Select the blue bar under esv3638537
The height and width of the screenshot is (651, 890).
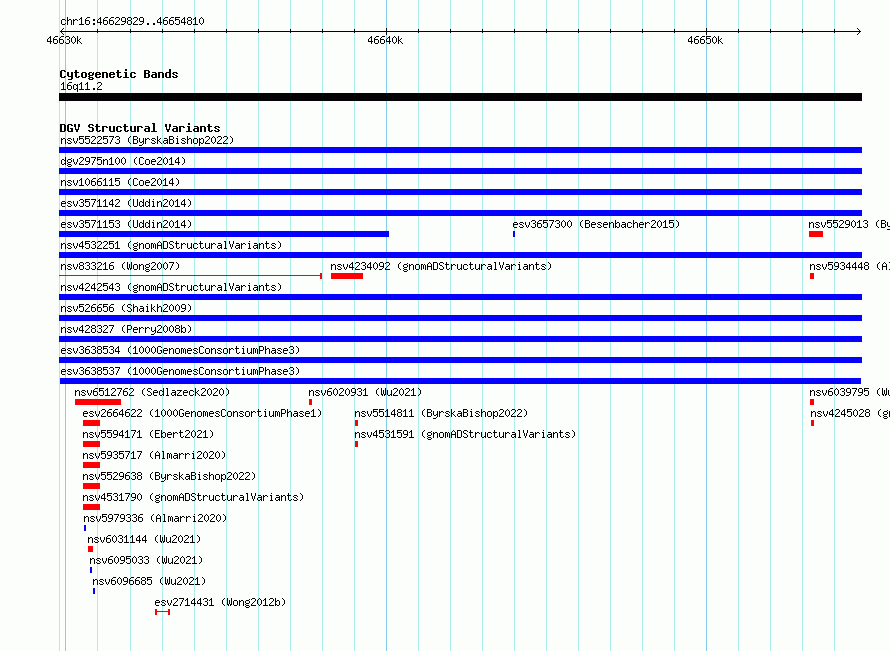coord(460,381)
